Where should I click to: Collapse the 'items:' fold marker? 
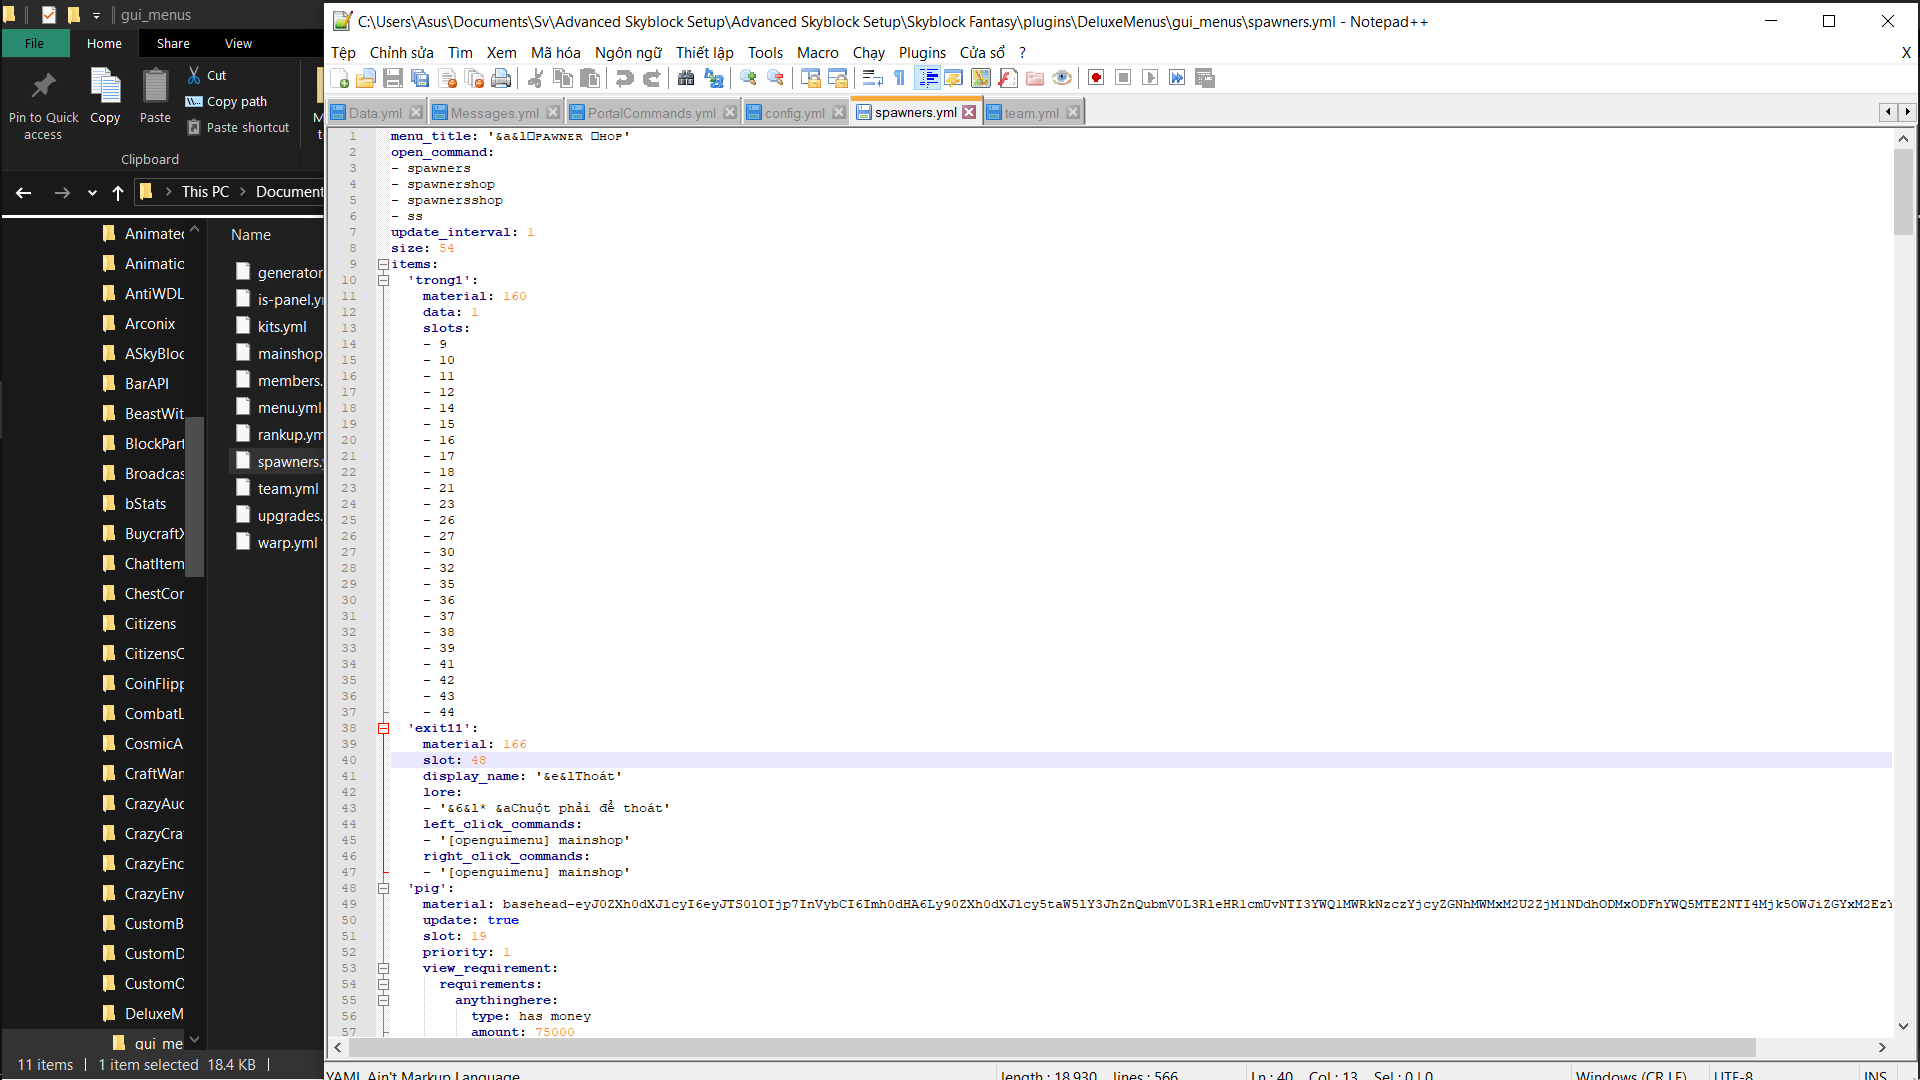coord(383,264)
